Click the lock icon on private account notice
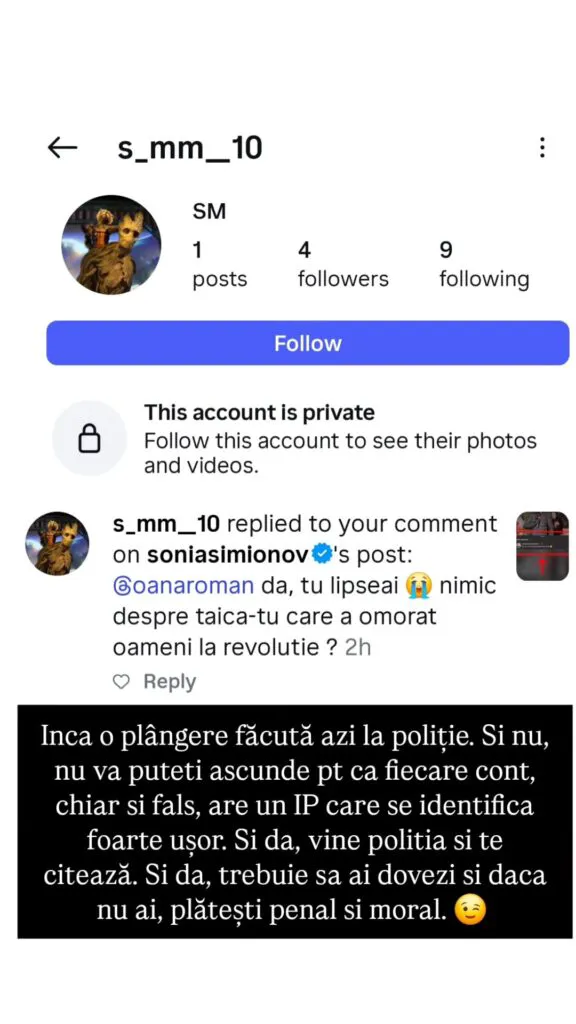 pyautogui.click(x=89, y=438)
